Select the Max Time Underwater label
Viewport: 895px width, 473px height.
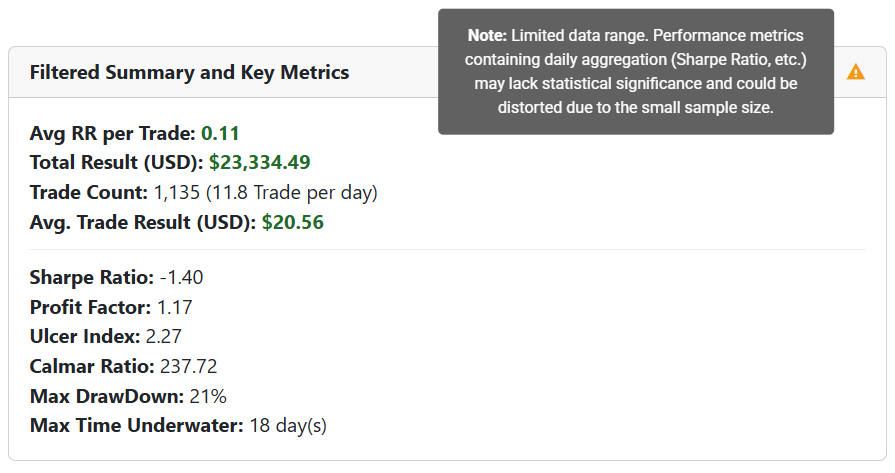136,426
